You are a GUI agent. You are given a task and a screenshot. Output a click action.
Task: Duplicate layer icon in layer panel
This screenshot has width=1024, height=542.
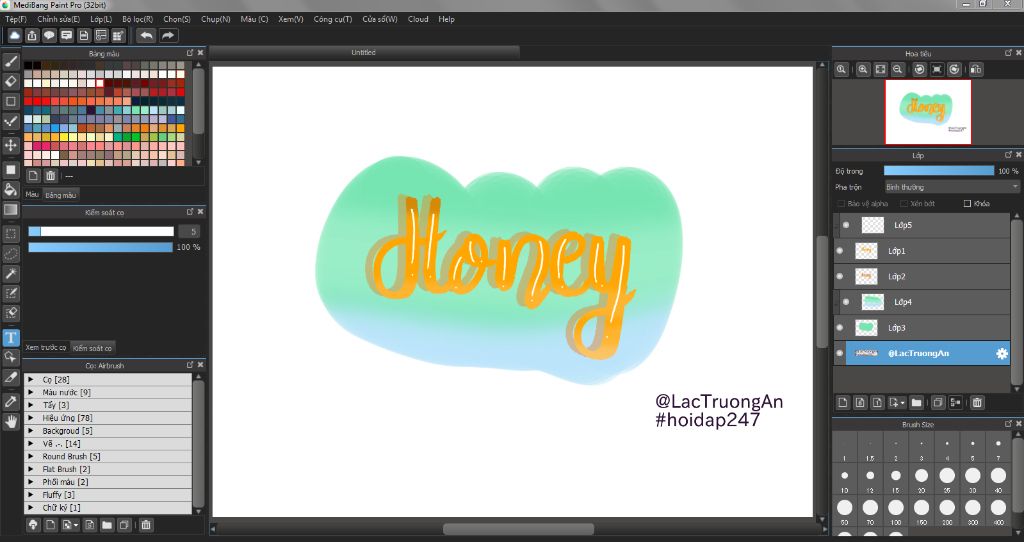(938, 402)
